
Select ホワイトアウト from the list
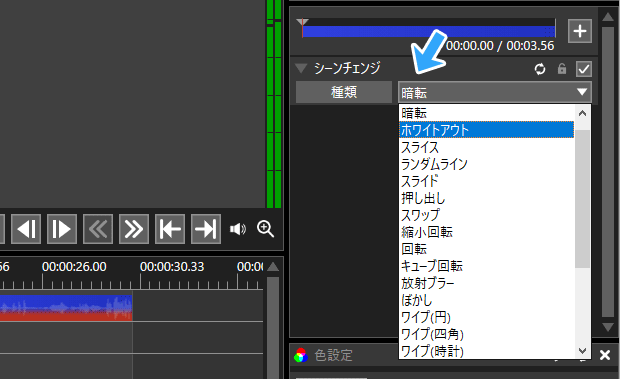486,130
